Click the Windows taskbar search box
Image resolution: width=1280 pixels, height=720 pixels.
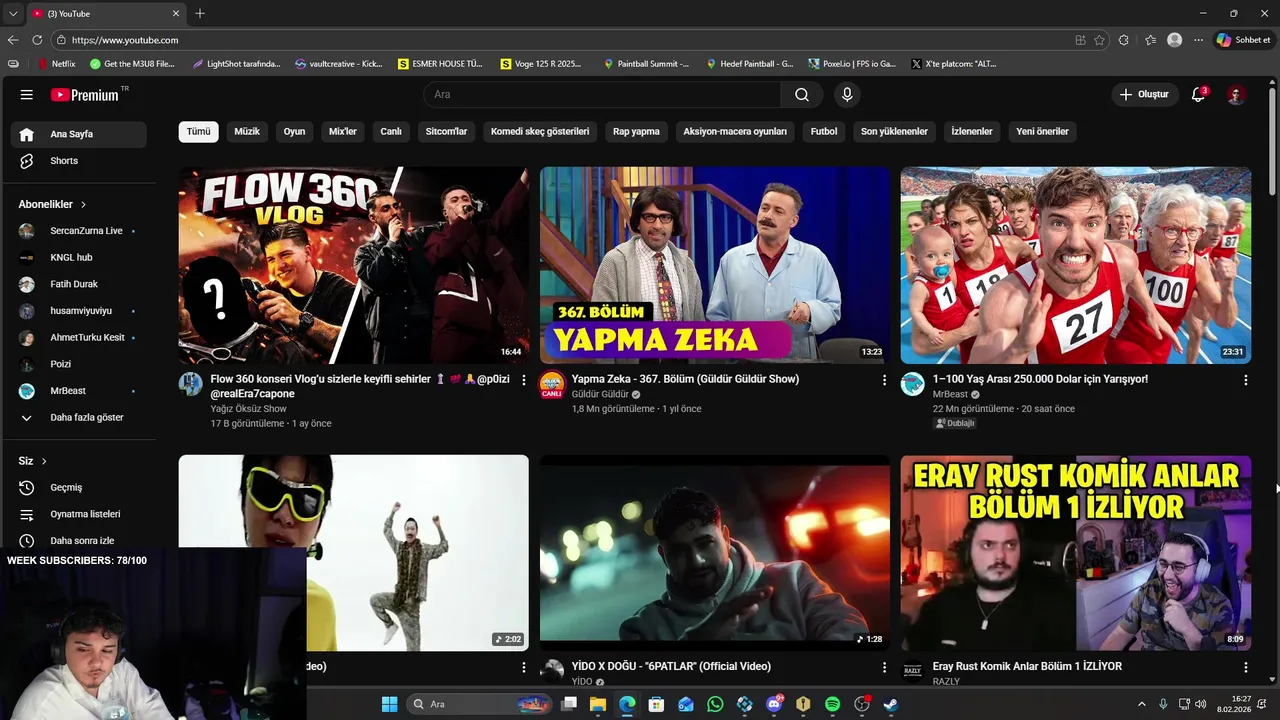pyautogui.click(x=477, y=704)
